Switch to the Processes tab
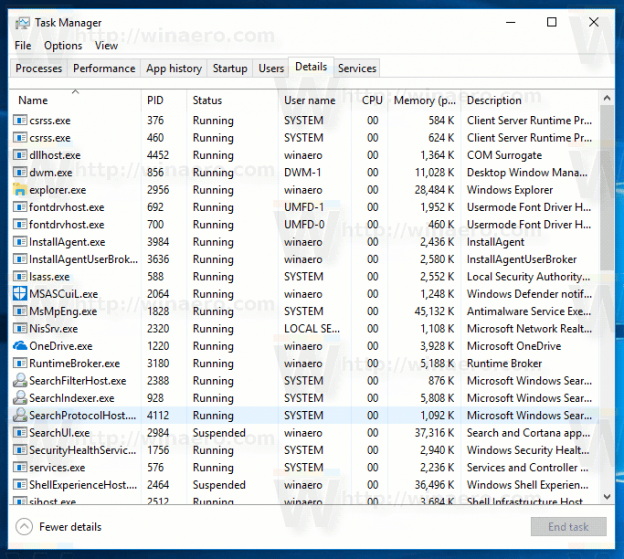Image resolution: width=624 pixels, height=559 pixels. (x=39, y=68)
